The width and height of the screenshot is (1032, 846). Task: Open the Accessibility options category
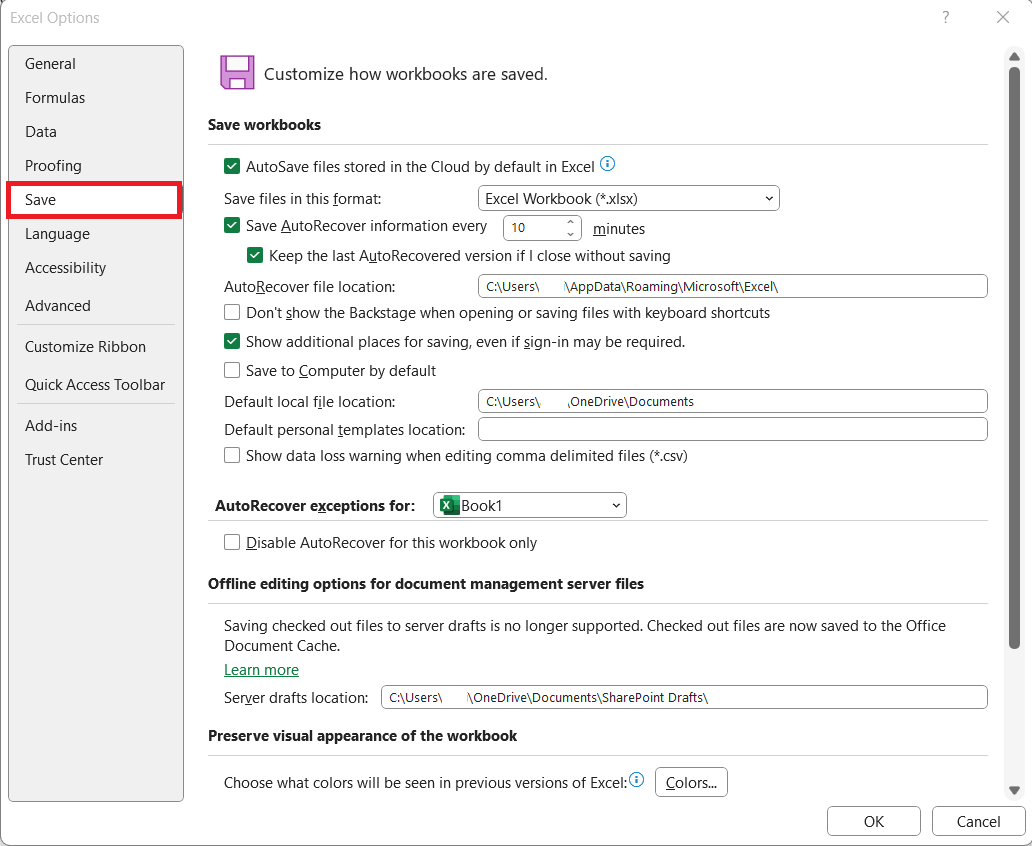(95, 268)
